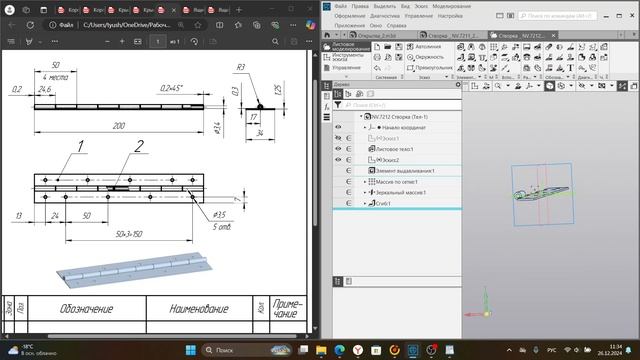
Task: Click the Автолиния sketch tool
Action: point(424,47)
